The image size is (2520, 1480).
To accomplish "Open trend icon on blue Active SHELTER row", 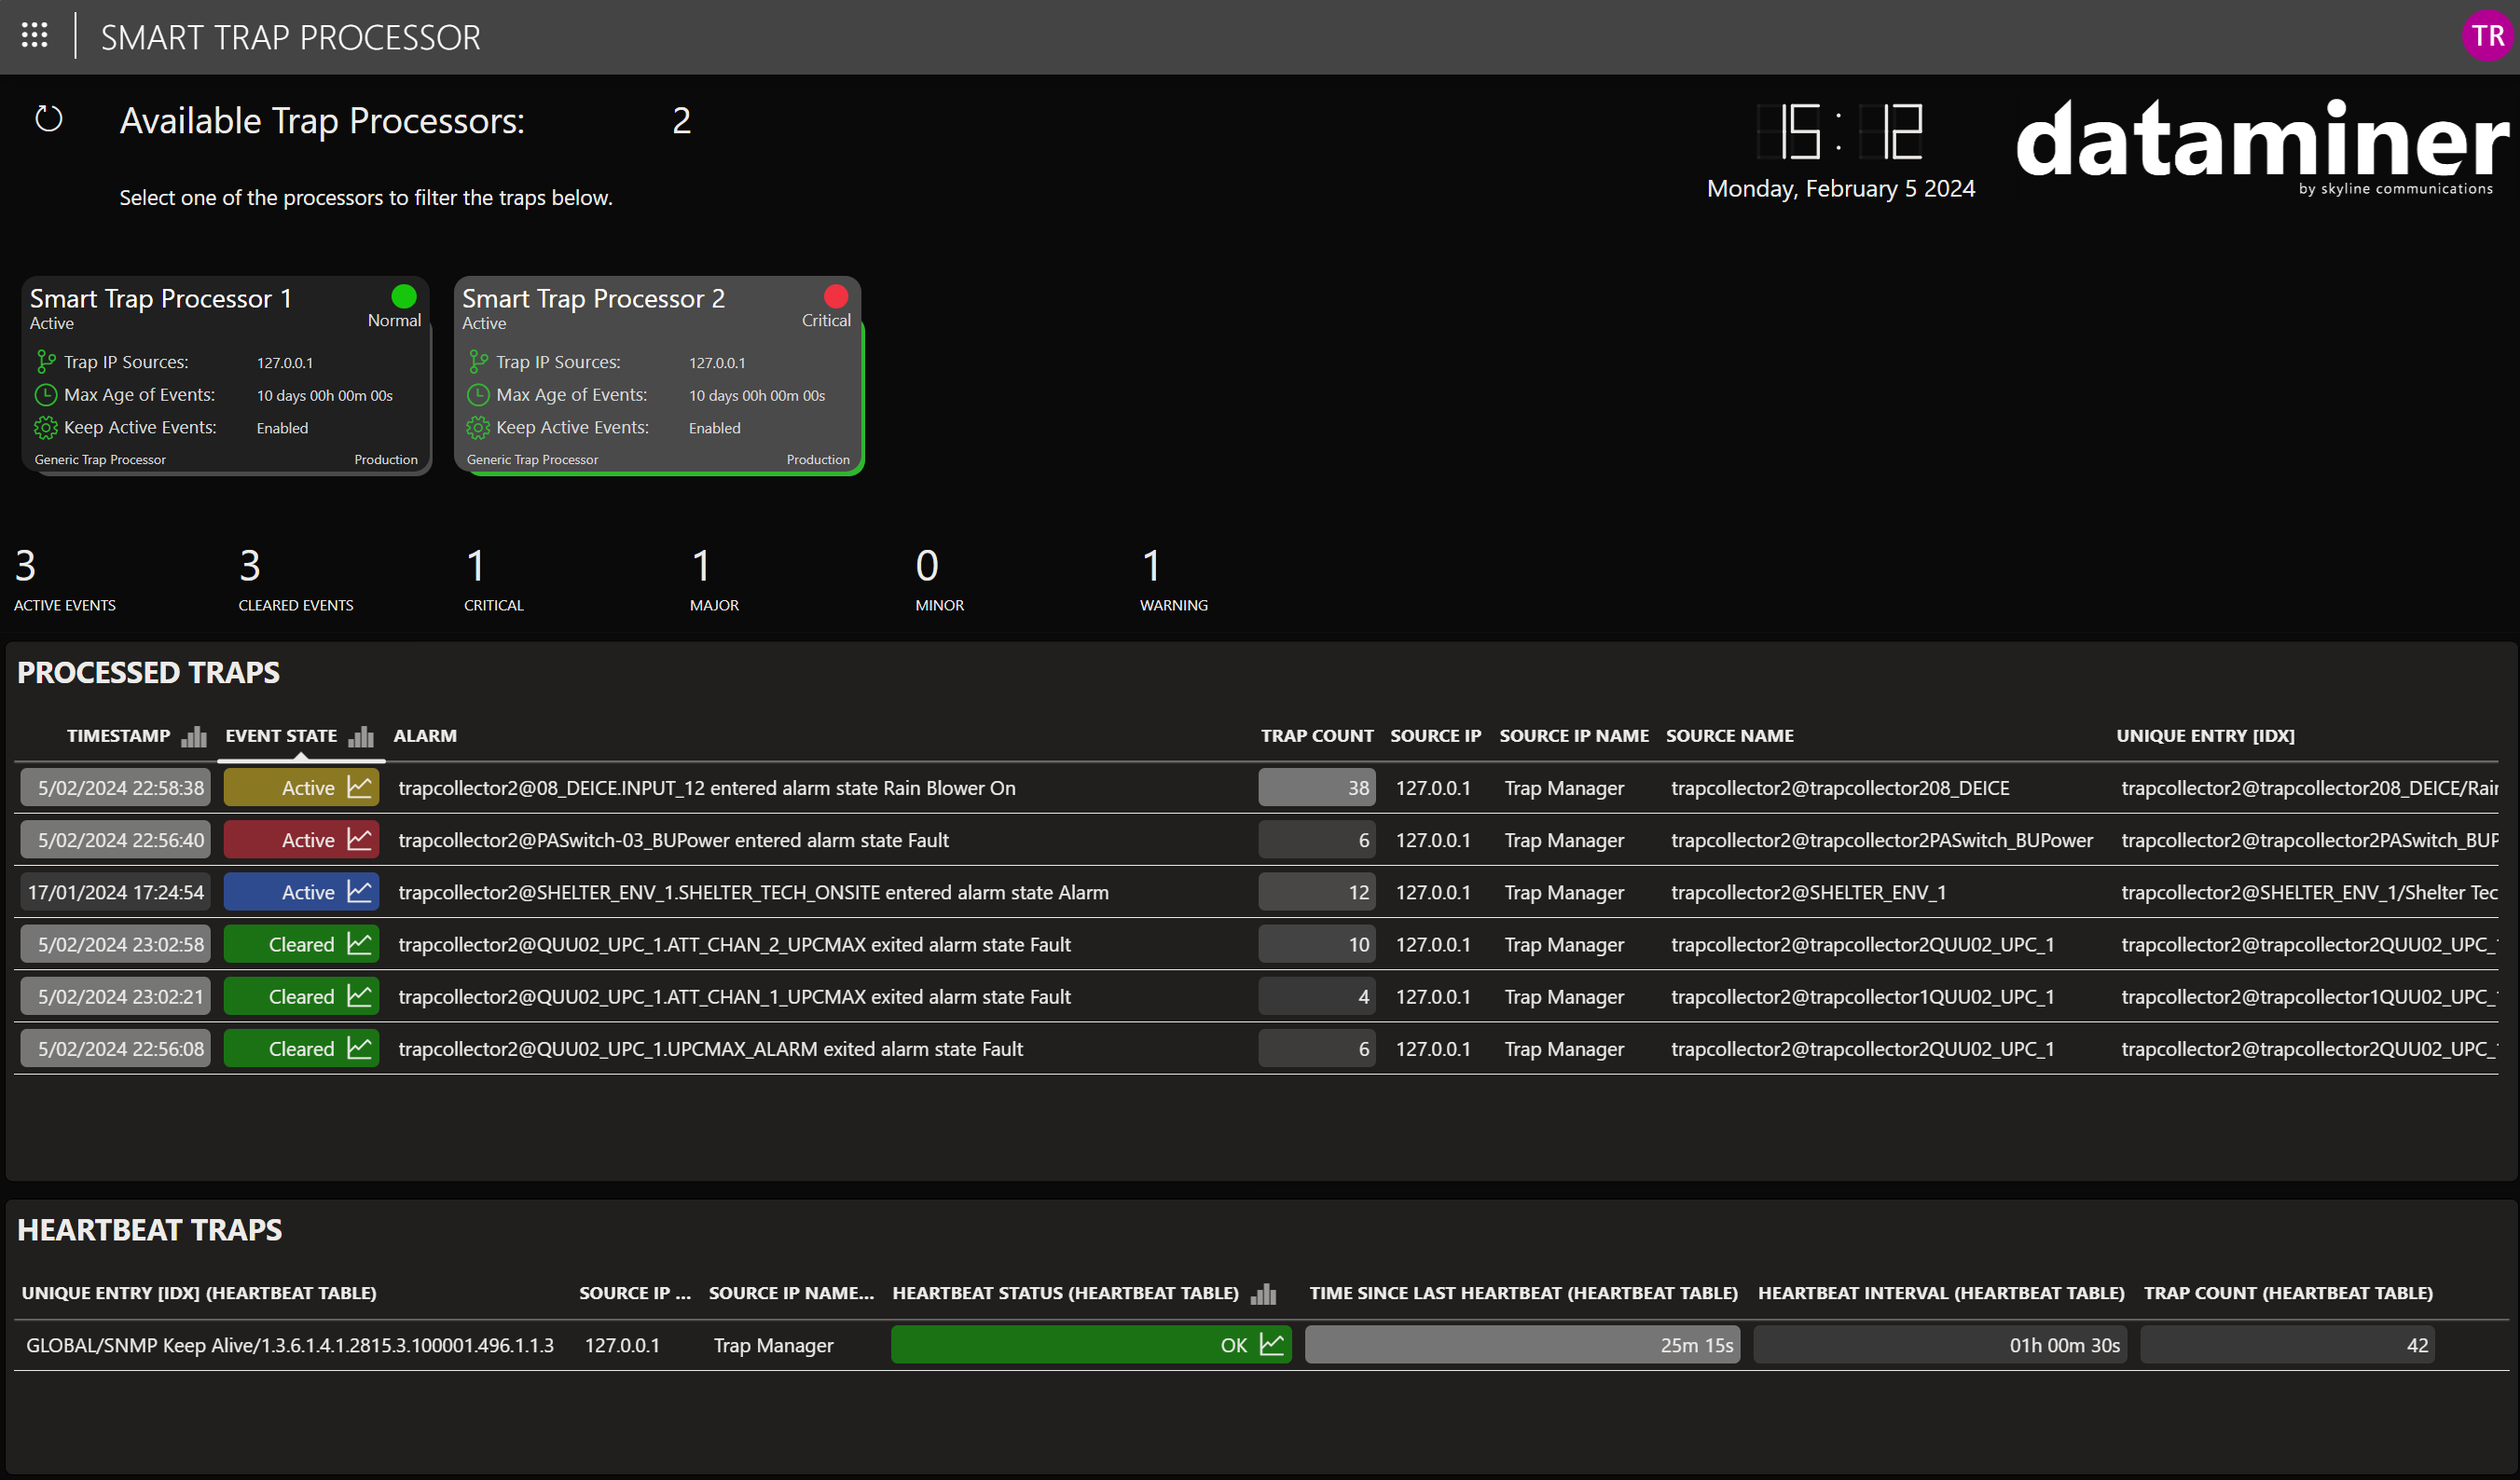I will tap(360, 891).
